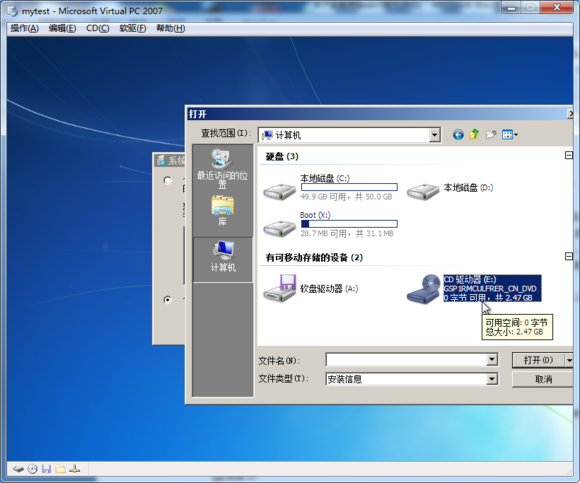Click the 系统 title of background dialog

[x=176, y=161]
